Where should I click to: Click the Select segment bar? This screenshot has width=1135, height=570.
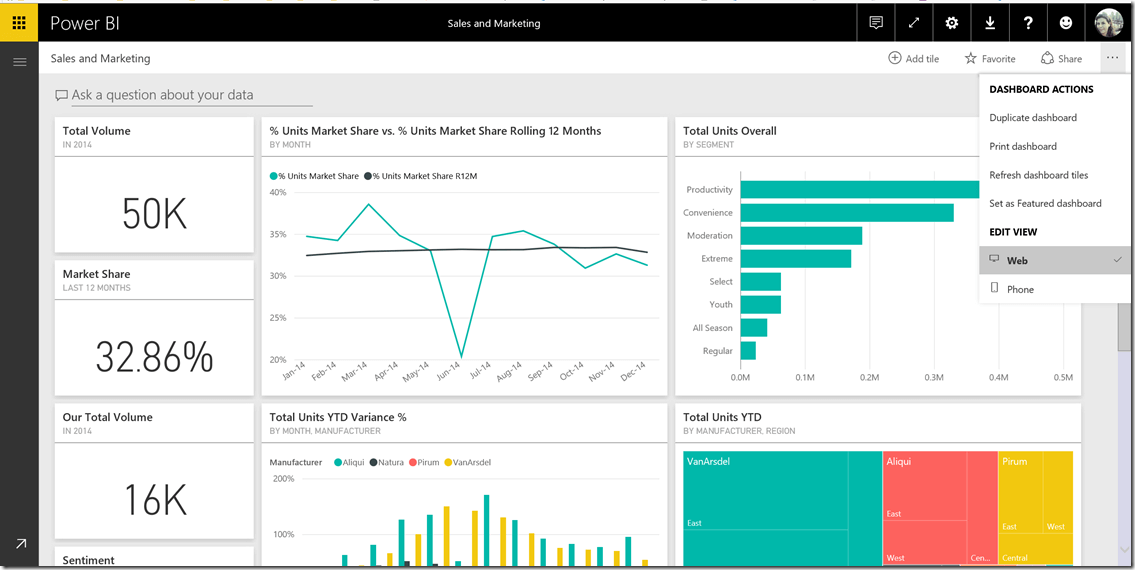click(x=761, y=282)
